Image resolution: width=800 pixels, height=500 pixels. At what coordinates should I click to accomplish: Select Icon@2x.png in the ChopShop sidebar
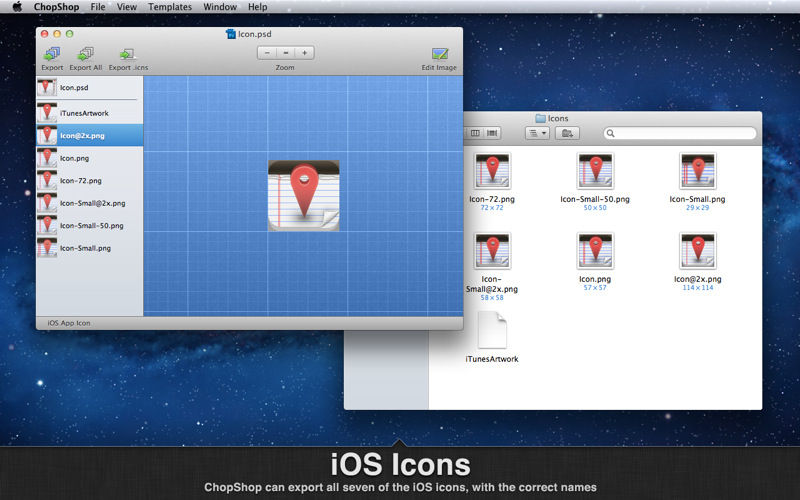pos(90,135)
